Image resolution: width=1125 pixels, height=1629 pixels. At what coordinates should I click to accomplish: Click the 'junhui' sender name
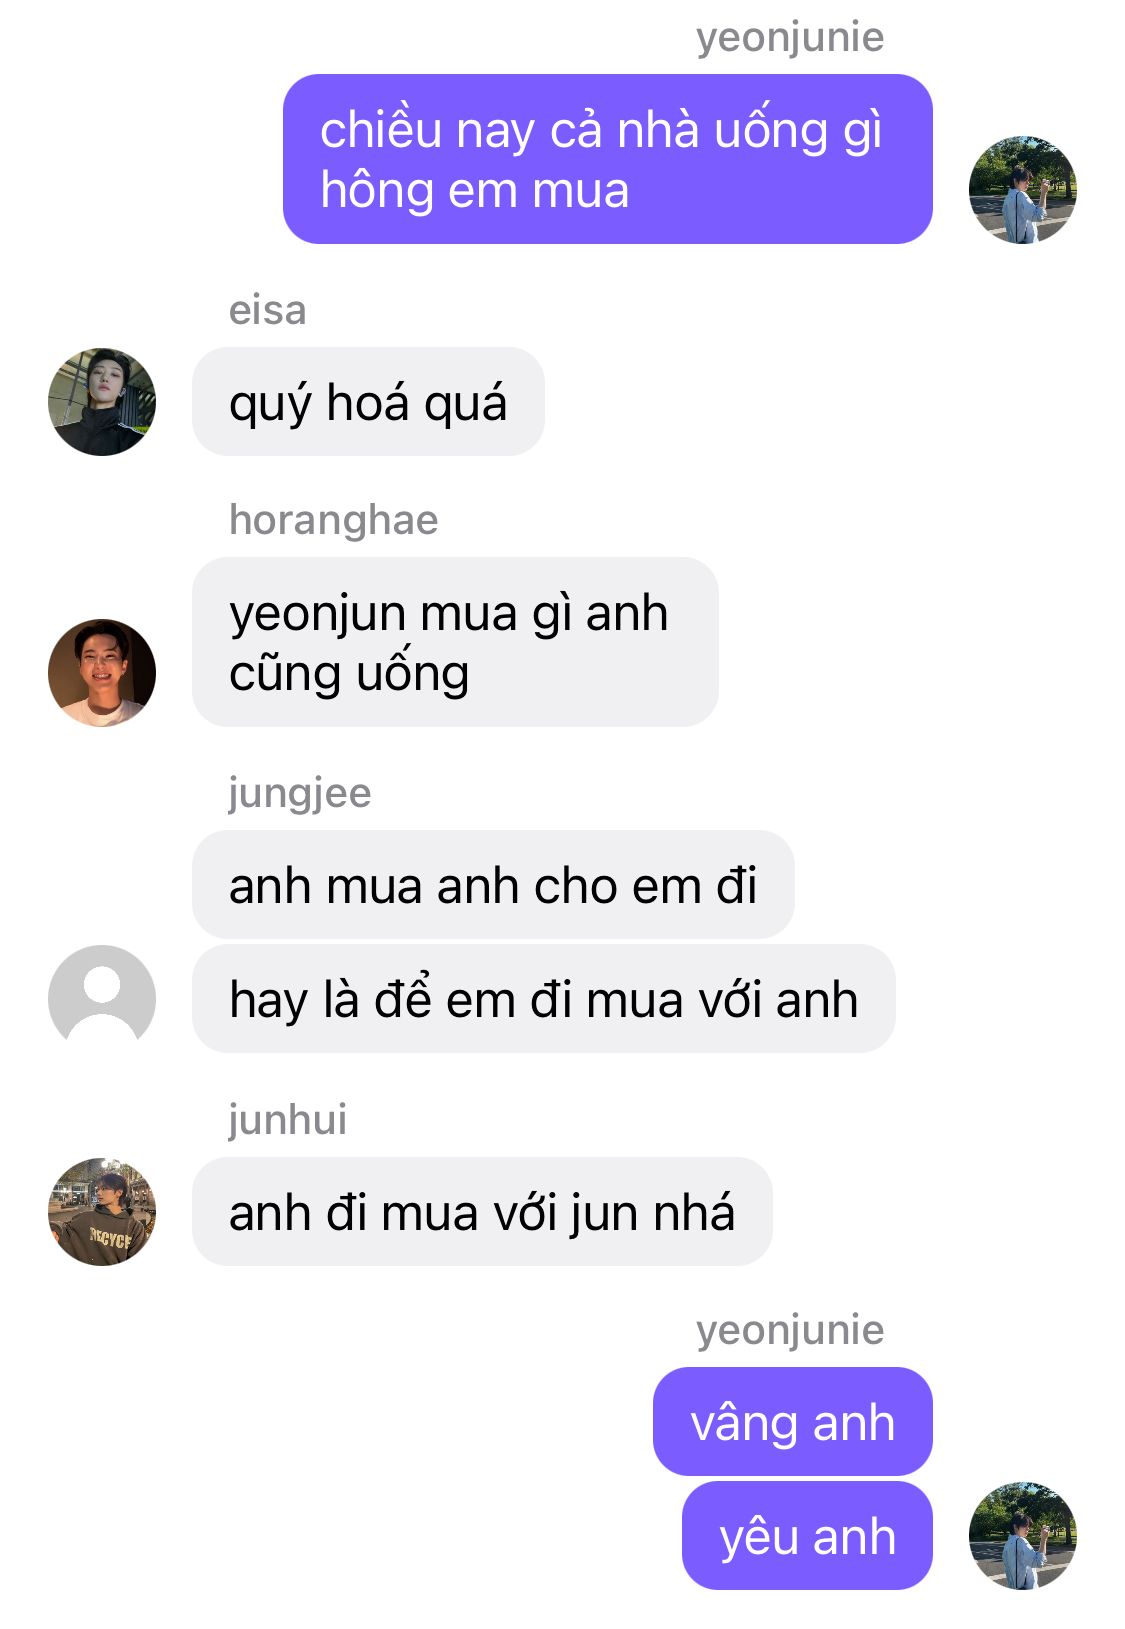point(288,1120)
